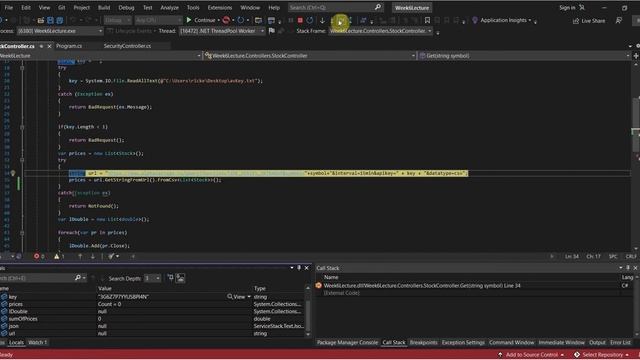Open the Debug configuration dropdown
This screenshot has width=640, height=360.
tap(117, 20)
